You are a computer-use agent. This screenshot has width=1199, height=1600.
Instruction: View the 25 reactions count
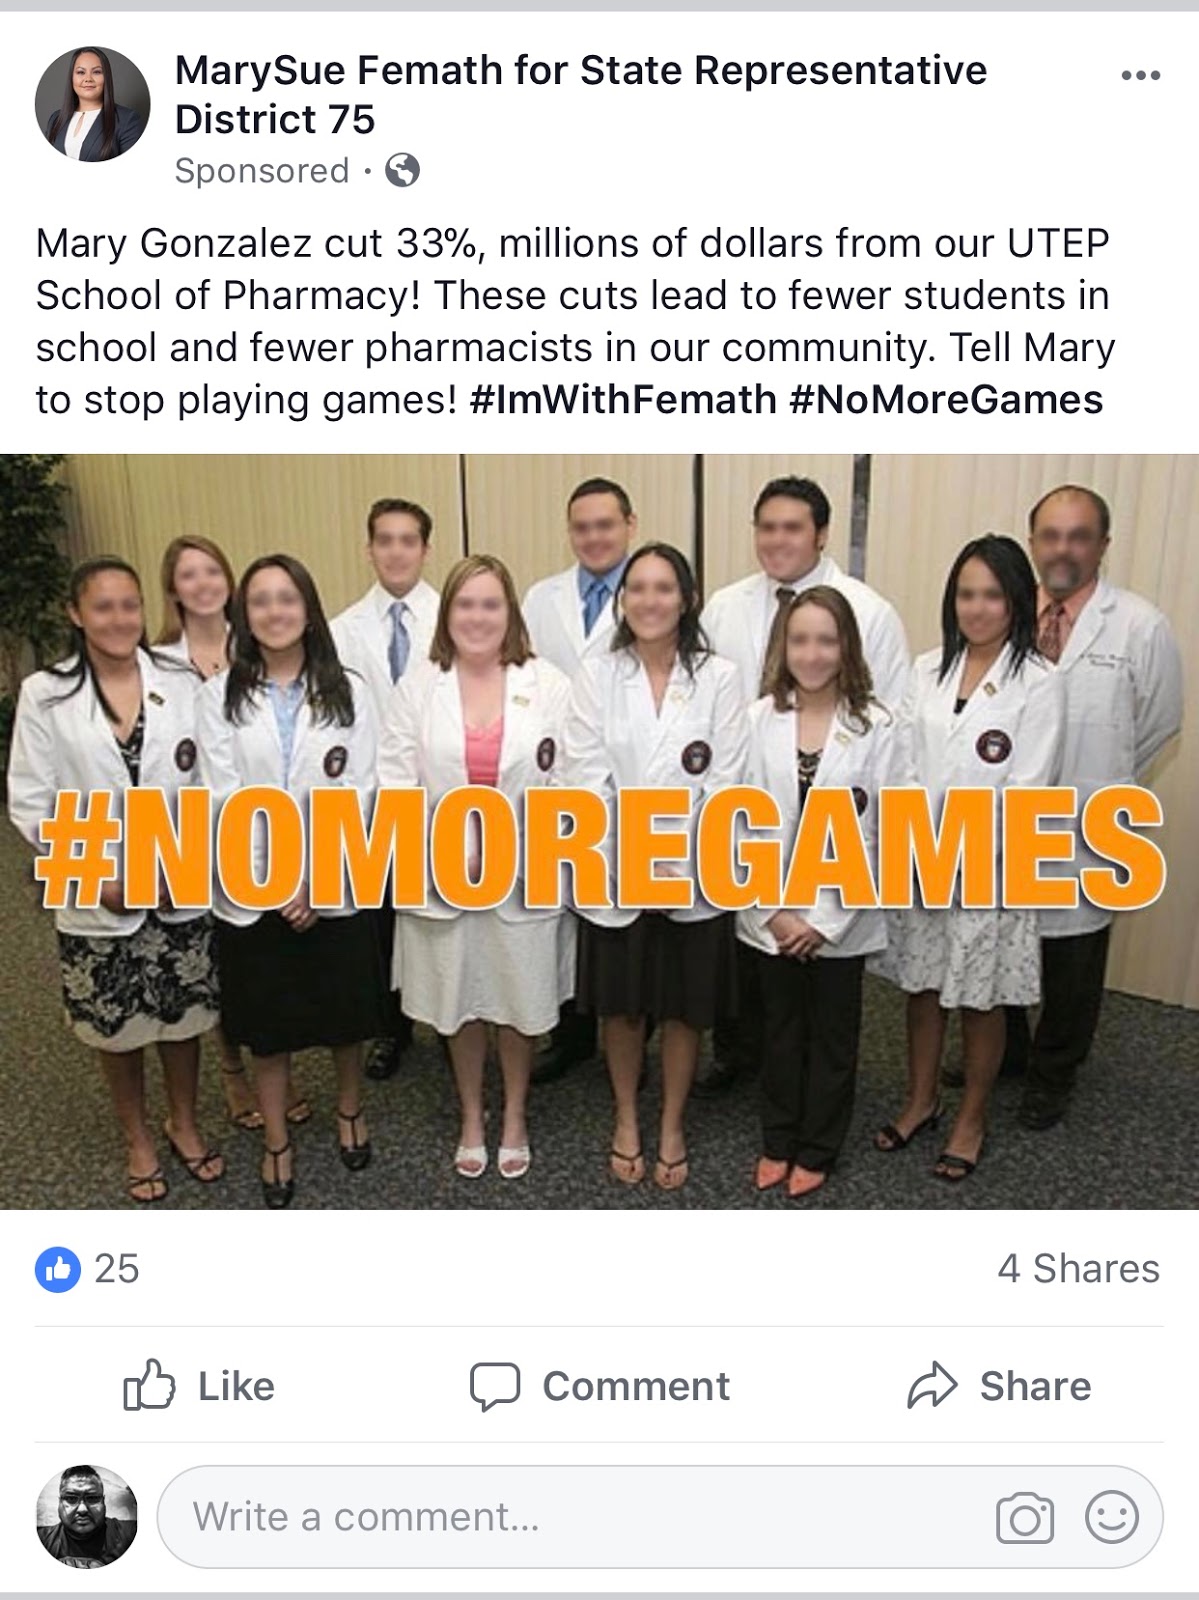pos(117,1269)
